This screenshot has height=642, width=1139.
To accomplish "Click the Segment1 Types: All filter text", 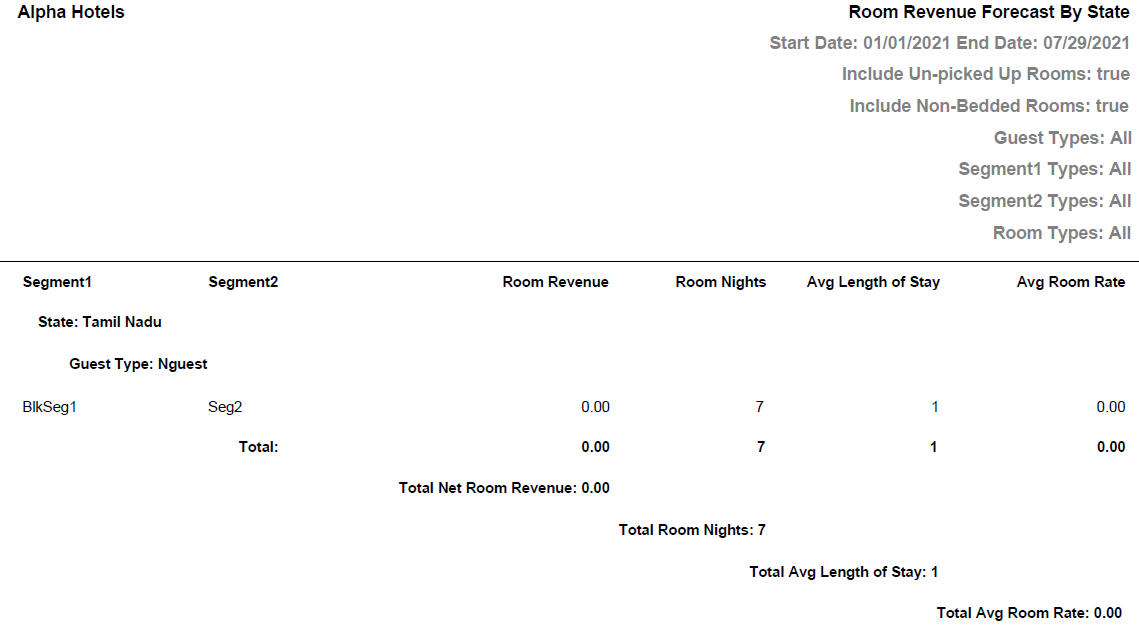I will click(x=1044, y=169).
